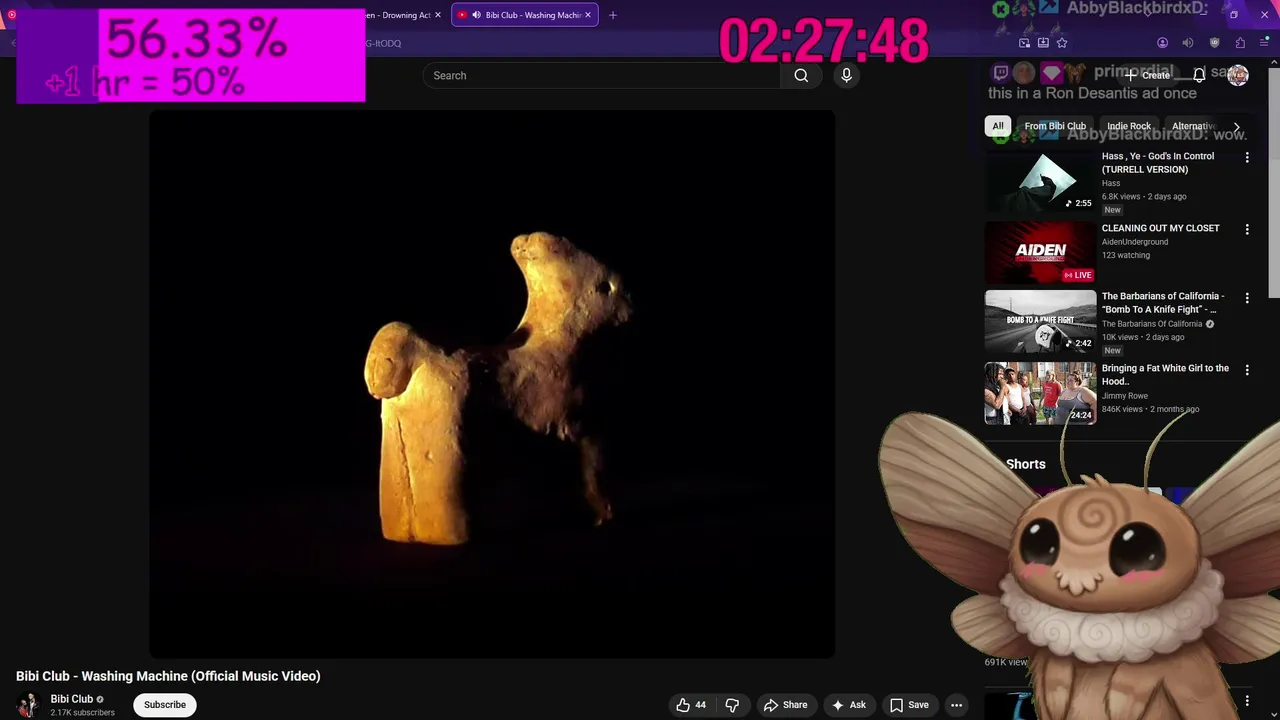The height and width of the screenshot is (720, 1280).
Task: Close the Drowning Act browser tab
Action: click(x=437, y=15)
